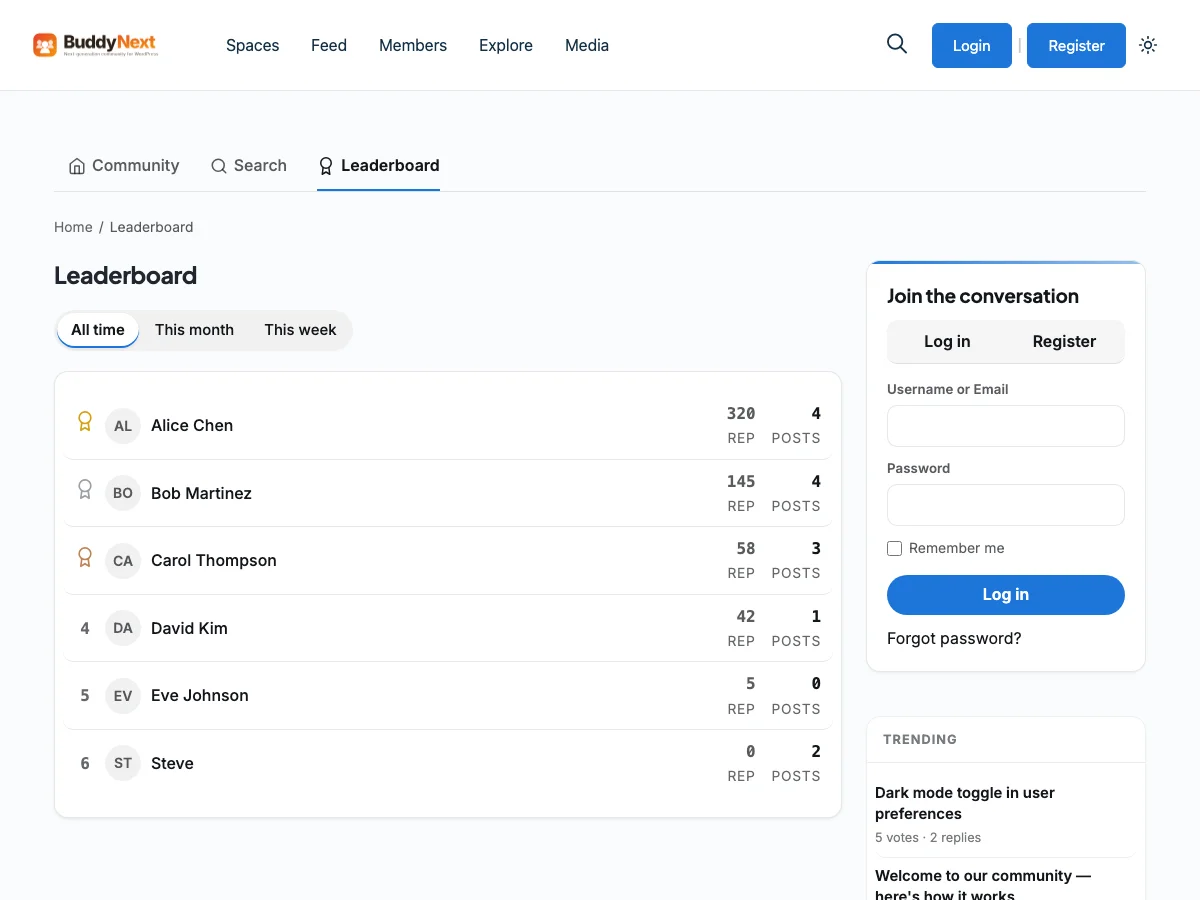Viewport: 1200px width, 900px height.
Task: Click rank number 6 beside Steve
Action: pyautogui.click(x=85, y=763)
